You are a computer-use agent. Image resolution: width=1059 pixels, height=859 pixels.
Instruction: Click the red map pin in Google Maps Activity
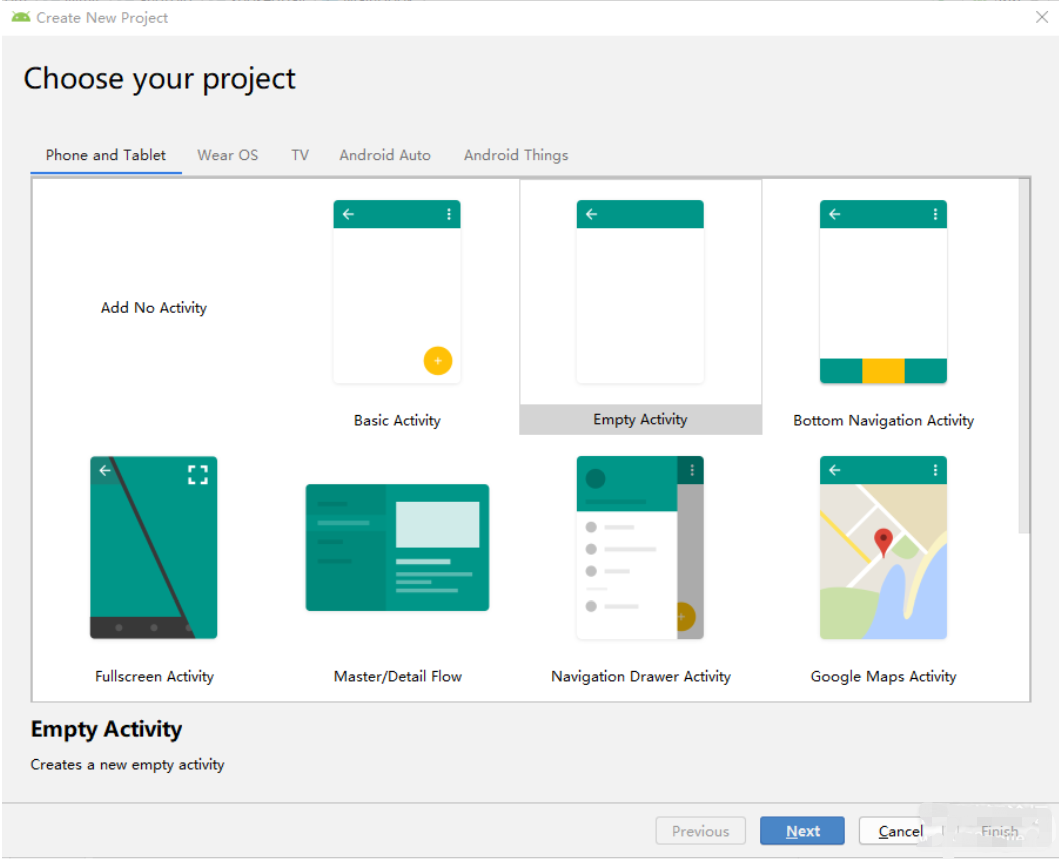tap(883, 542)
